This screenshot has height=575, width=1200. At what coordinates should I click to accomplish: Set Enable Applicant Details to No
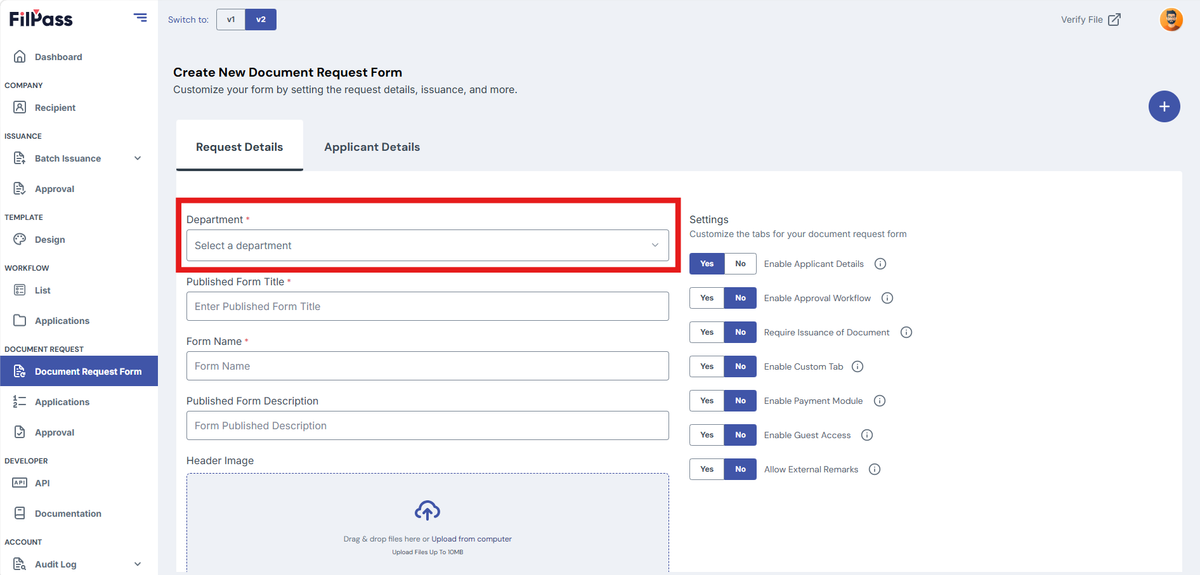740,264
